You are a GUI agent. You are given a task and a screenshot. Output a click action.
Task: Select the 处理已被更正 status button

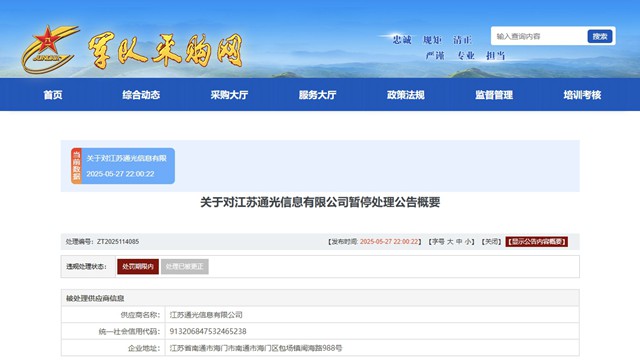click(x=184, y=267)
